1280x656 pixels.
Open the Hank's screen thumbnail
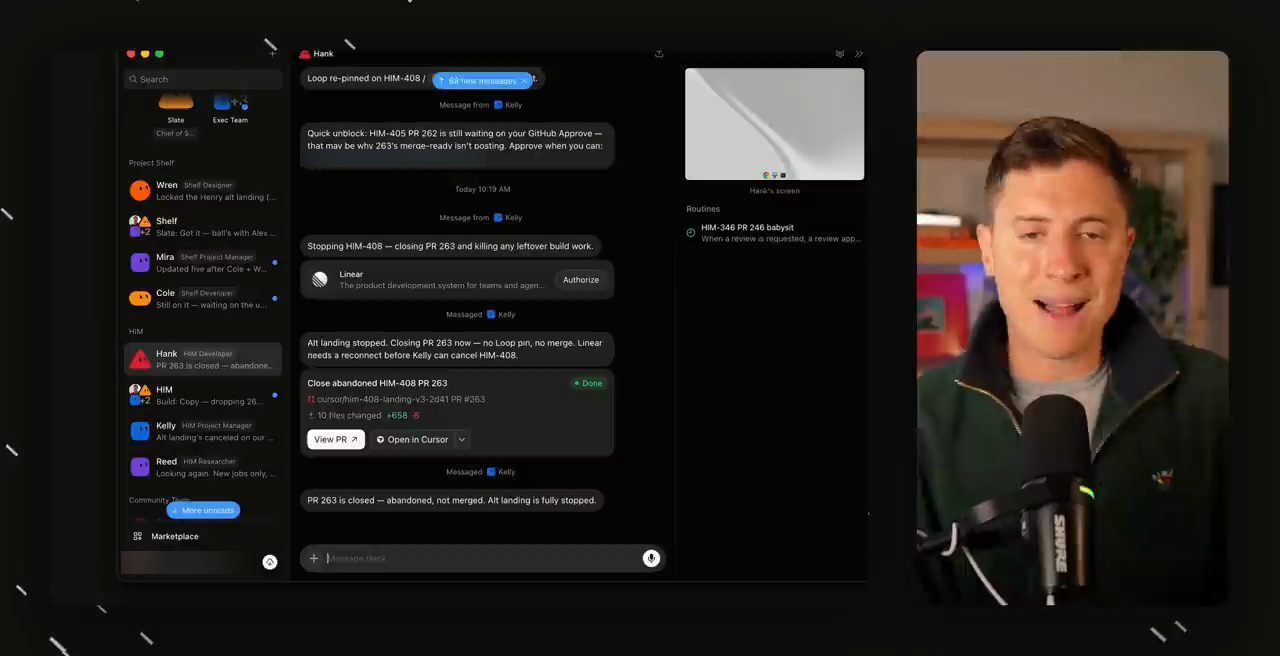(x=775, y=124)
